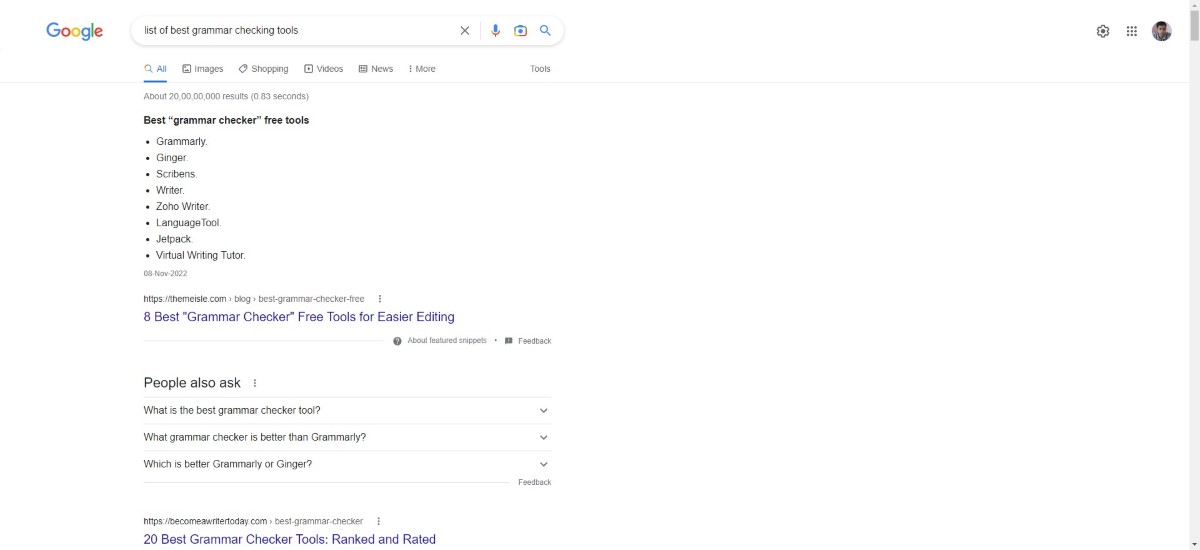Open '8 Best Grammar Checker Free Tools' link

(299, 317)
